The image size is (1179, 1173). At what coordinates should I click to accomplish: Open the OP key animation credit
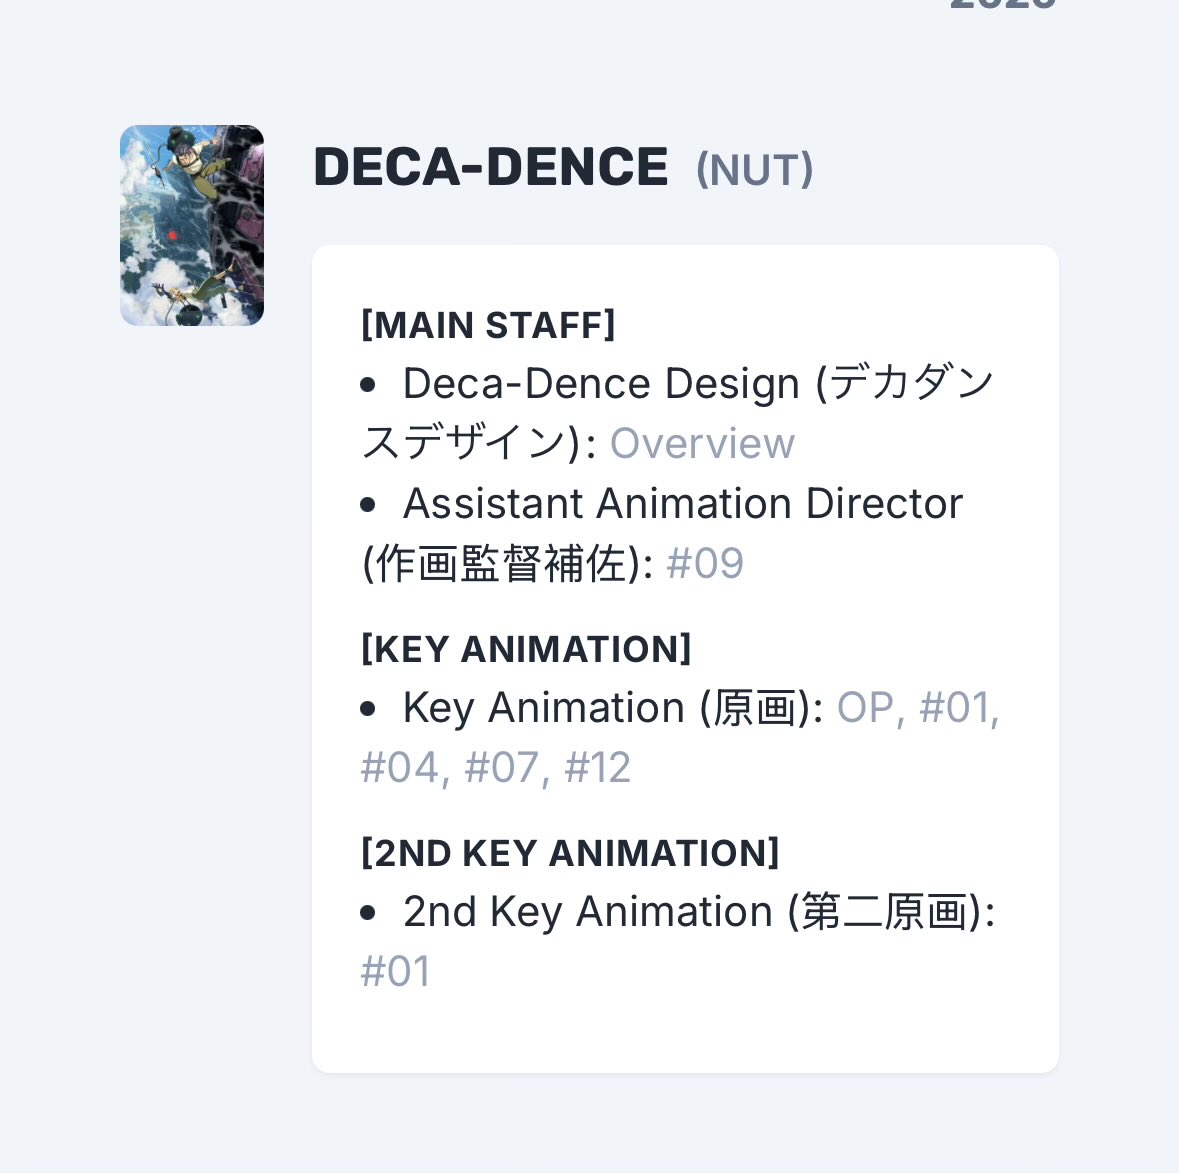click(865, 708)
